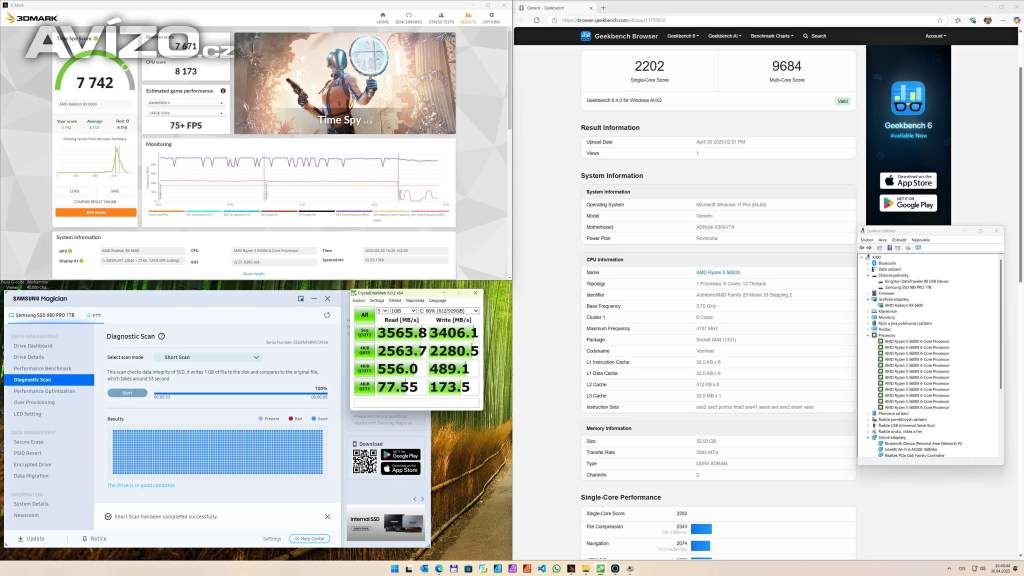Open Stress Tests in 3DMark
The width and height of the screenshot is (1024, 576).
point(441,18)
